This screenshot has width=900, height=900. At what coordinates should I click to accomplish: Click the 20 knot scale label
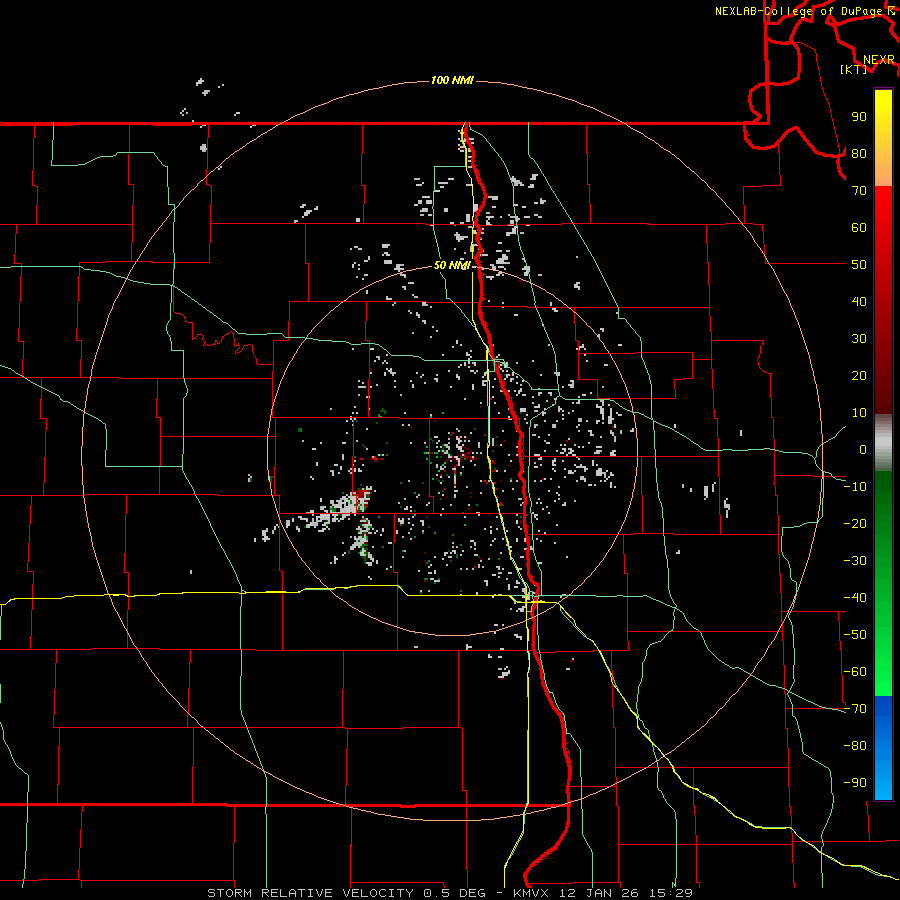click(859, 376)
